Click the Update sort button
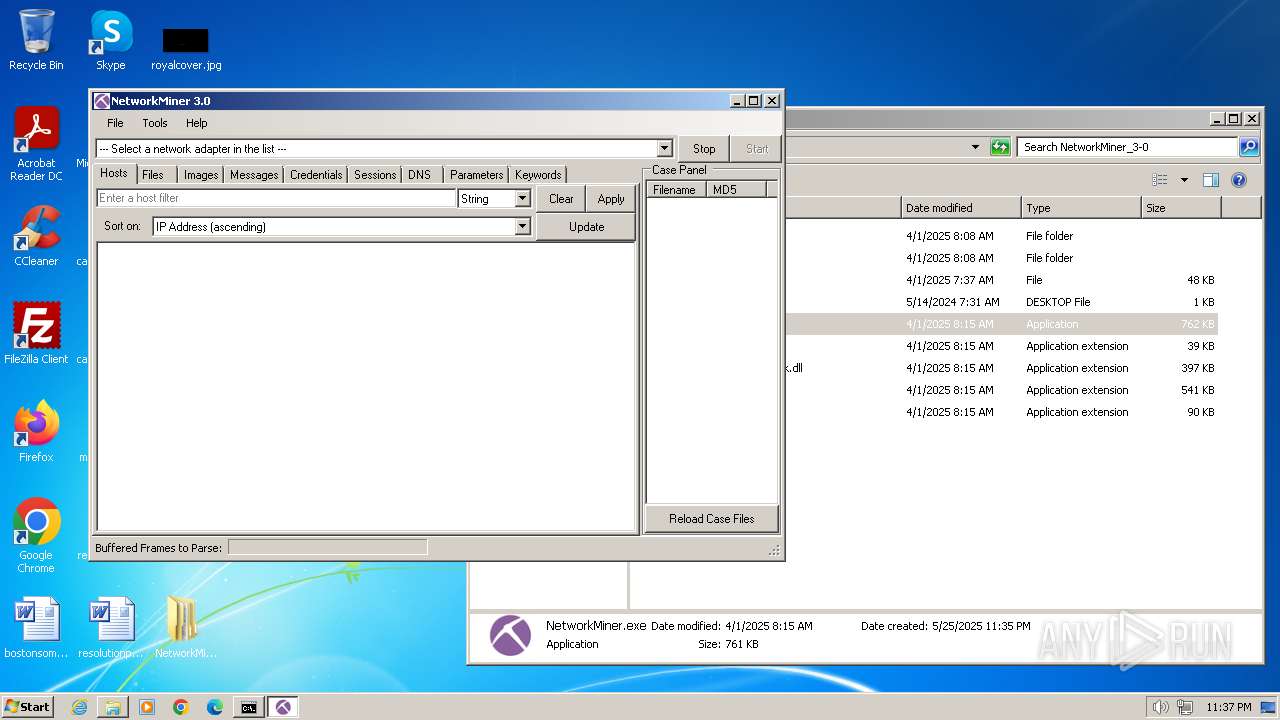This screenshot has width=1280, height=720. click(586, 227)
